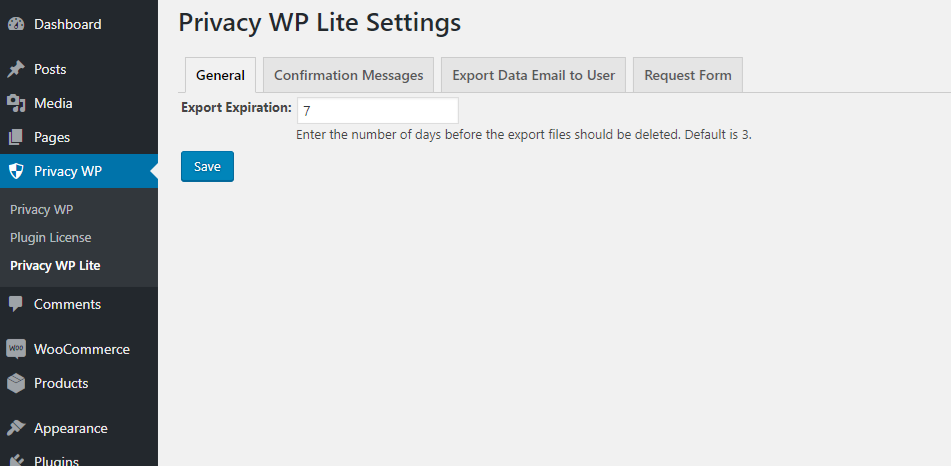Open the Privacy WP Lite submenu link
951x466 pixels.
point(55,265)
